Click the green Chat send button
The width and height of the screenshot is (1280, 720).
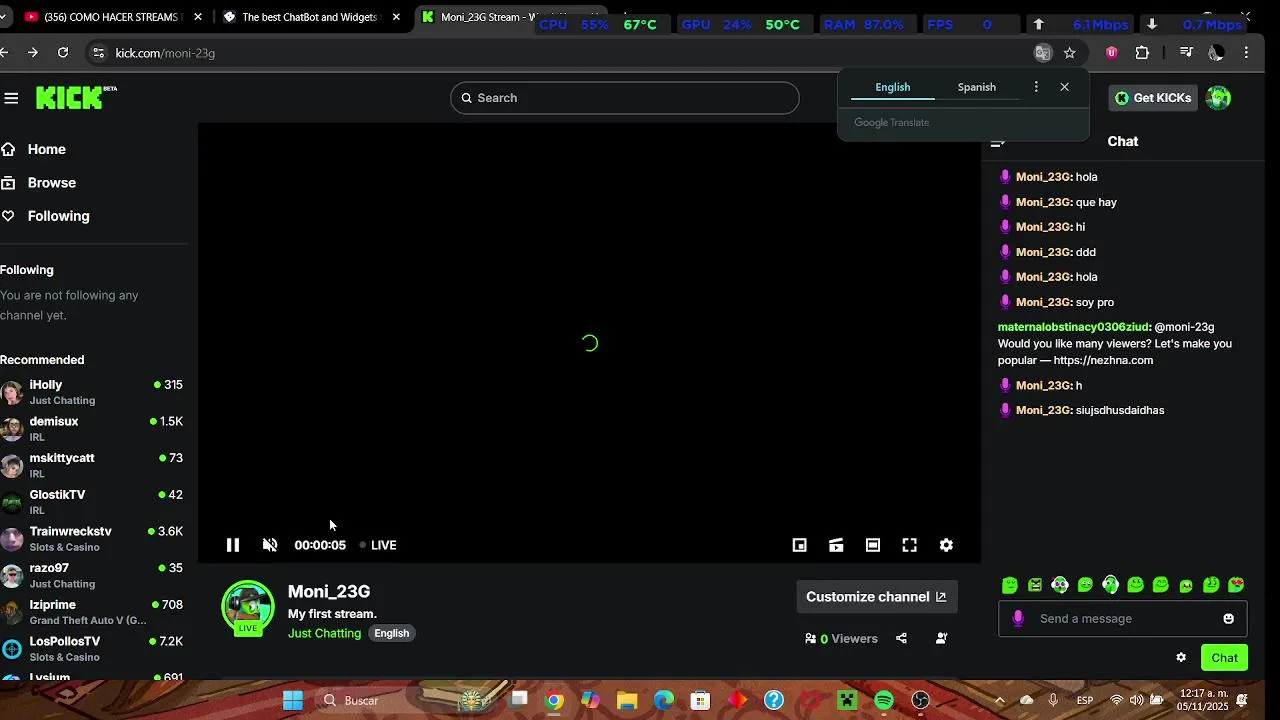[1224, 658]
